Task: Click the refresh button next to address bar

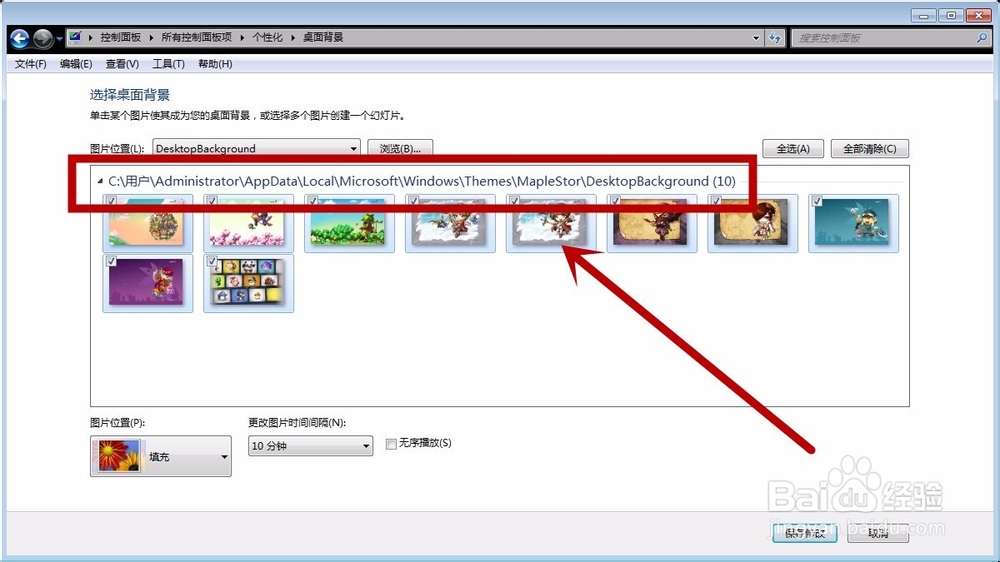Action: click(x=775, y=38)
